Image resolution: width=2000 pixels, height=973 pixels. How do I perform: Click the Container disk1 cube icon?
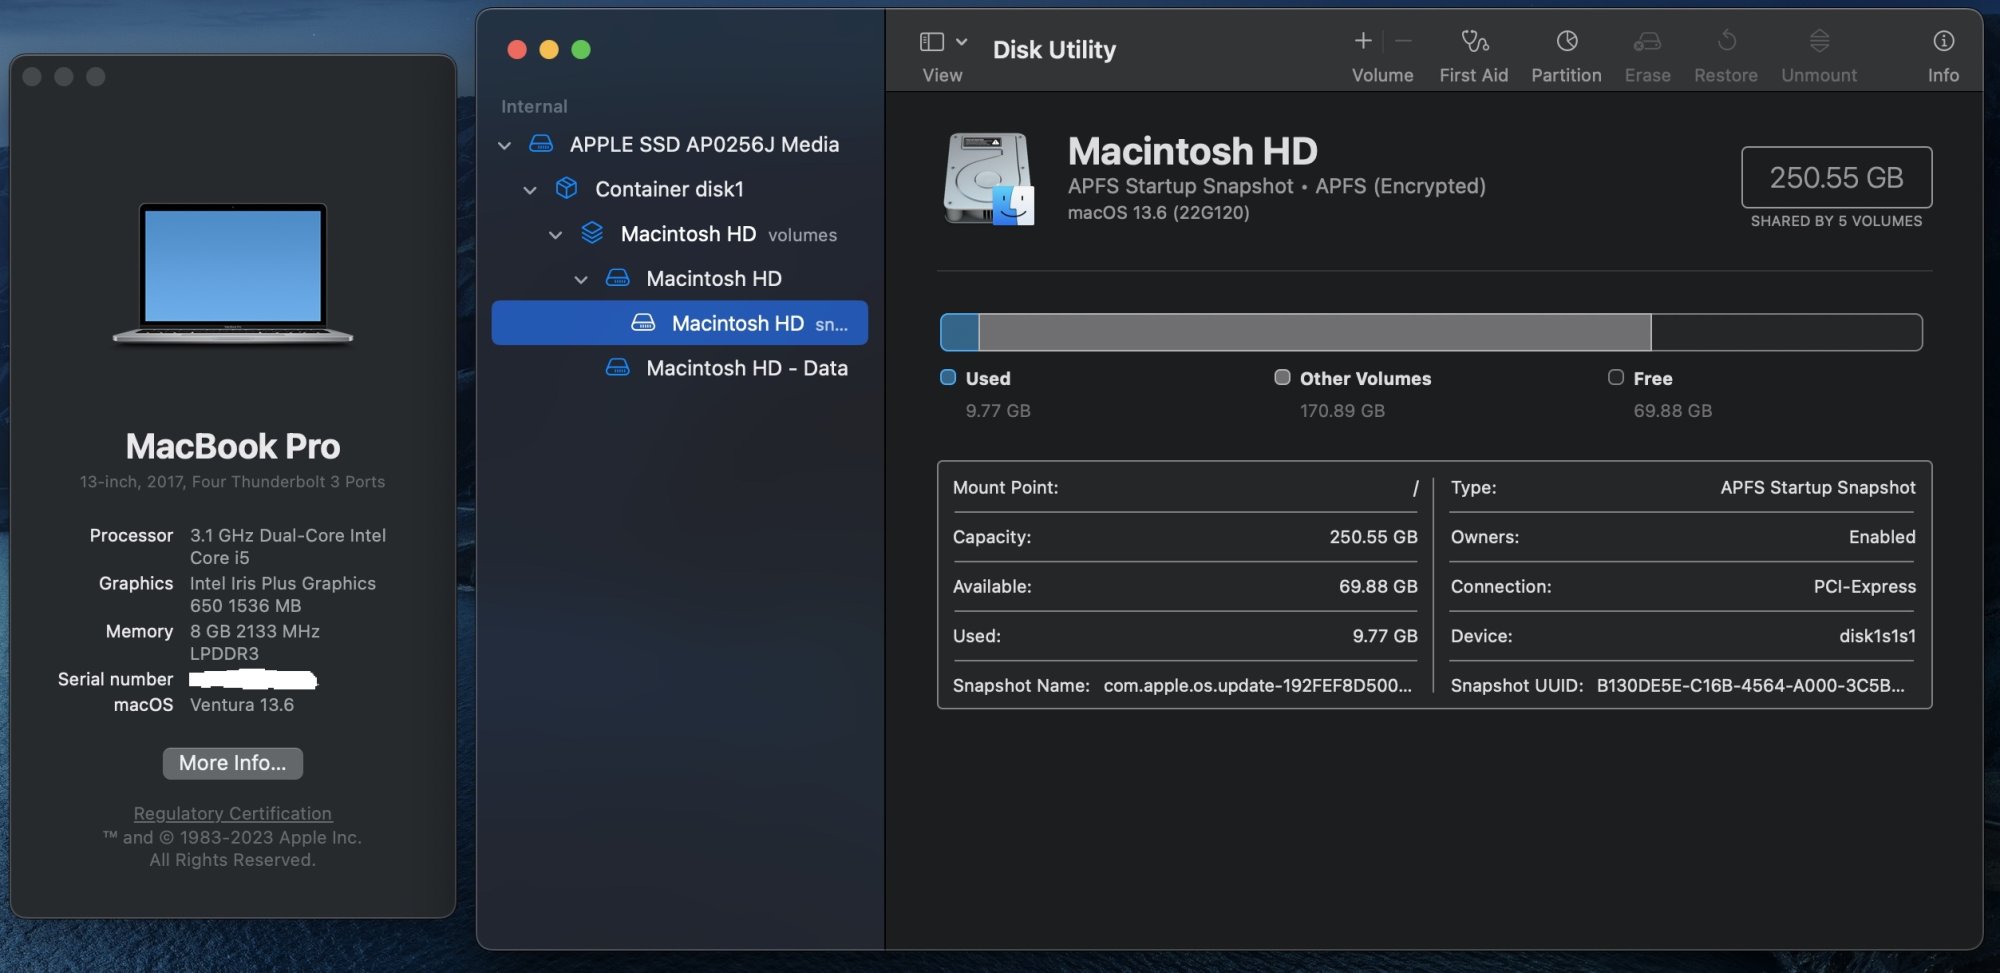[567, 188]
